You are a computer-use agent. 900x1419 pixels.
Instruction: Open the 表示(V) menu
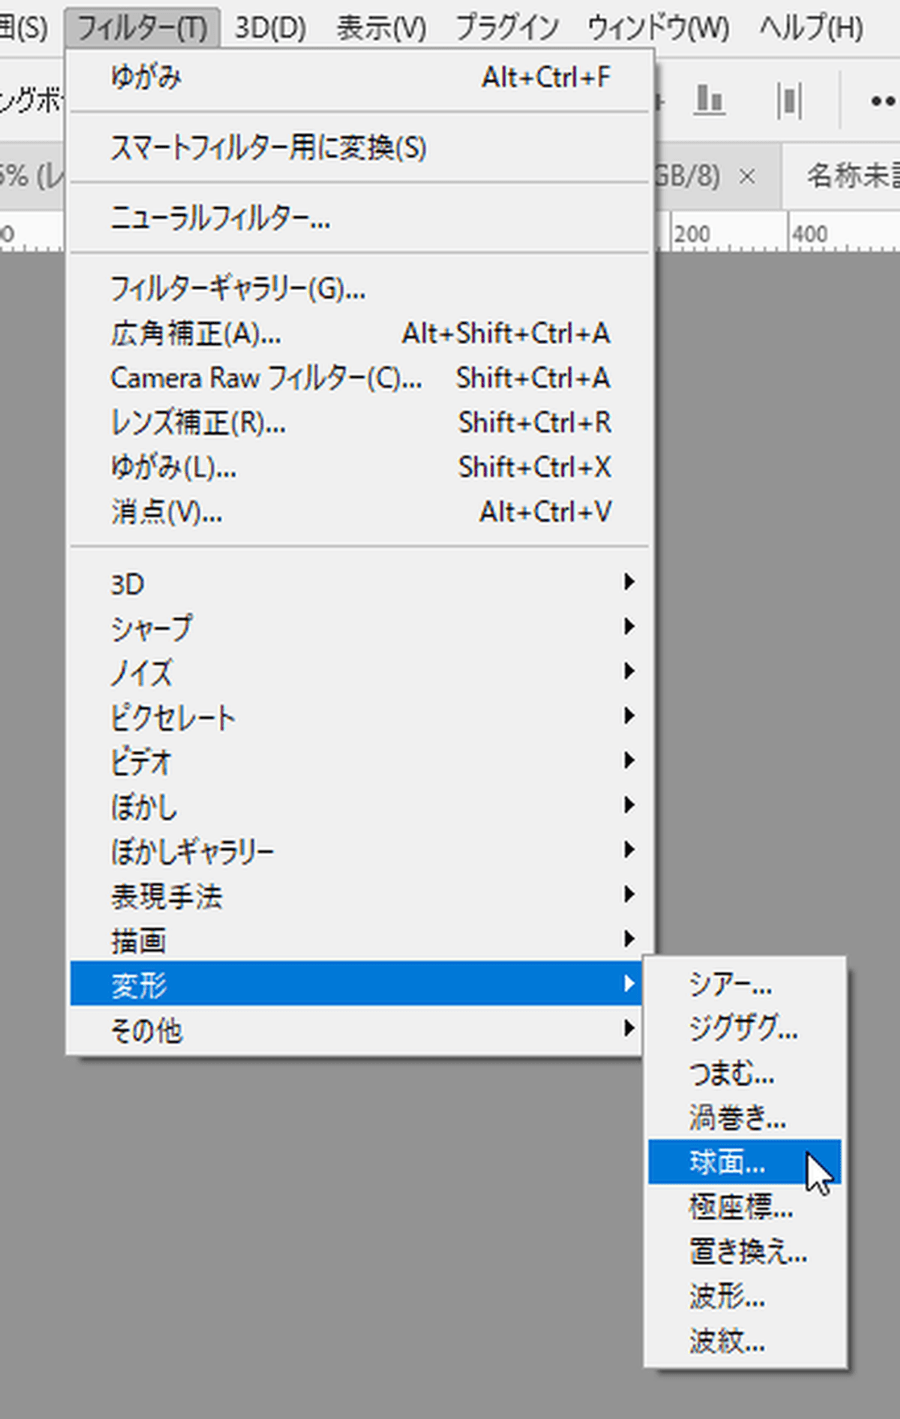pos(381,27)
